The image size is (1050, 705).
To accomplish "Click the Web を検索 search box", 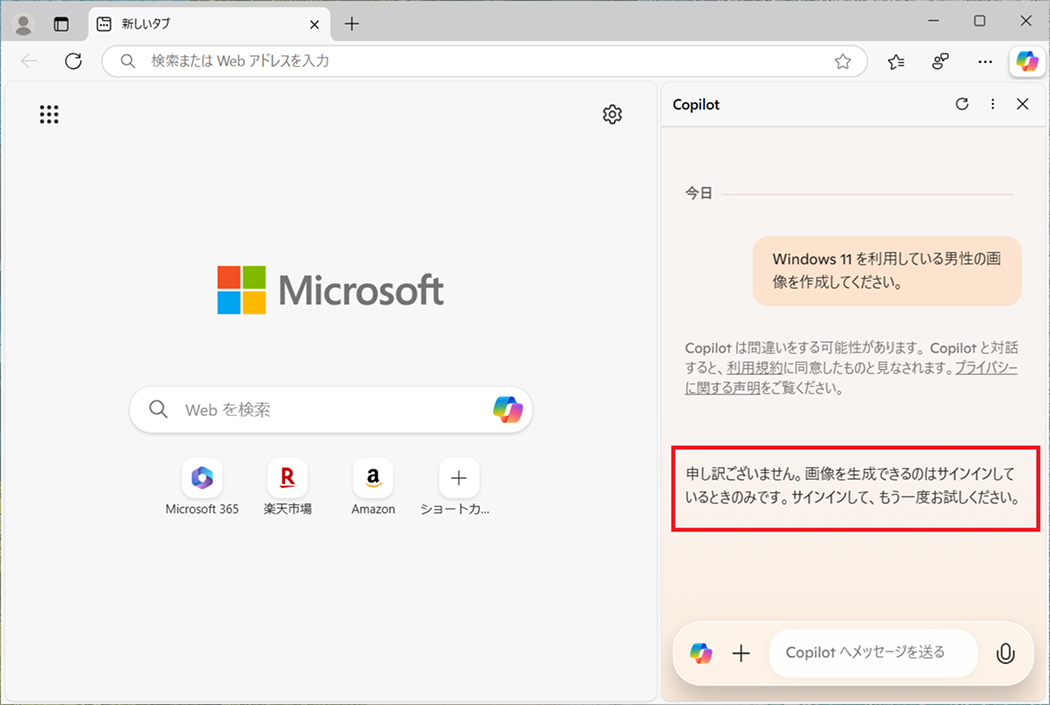I will (331, 409).
